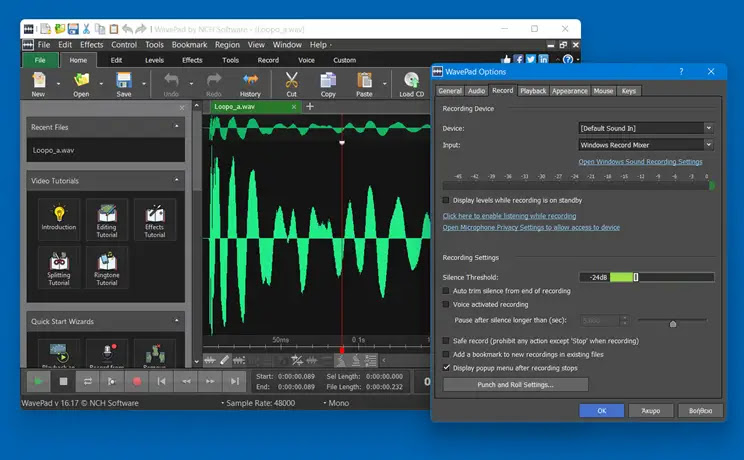Switch to the Voice ribbon tab
The height and width of the screenshot is (460, 744).
(x=306, y=60)
